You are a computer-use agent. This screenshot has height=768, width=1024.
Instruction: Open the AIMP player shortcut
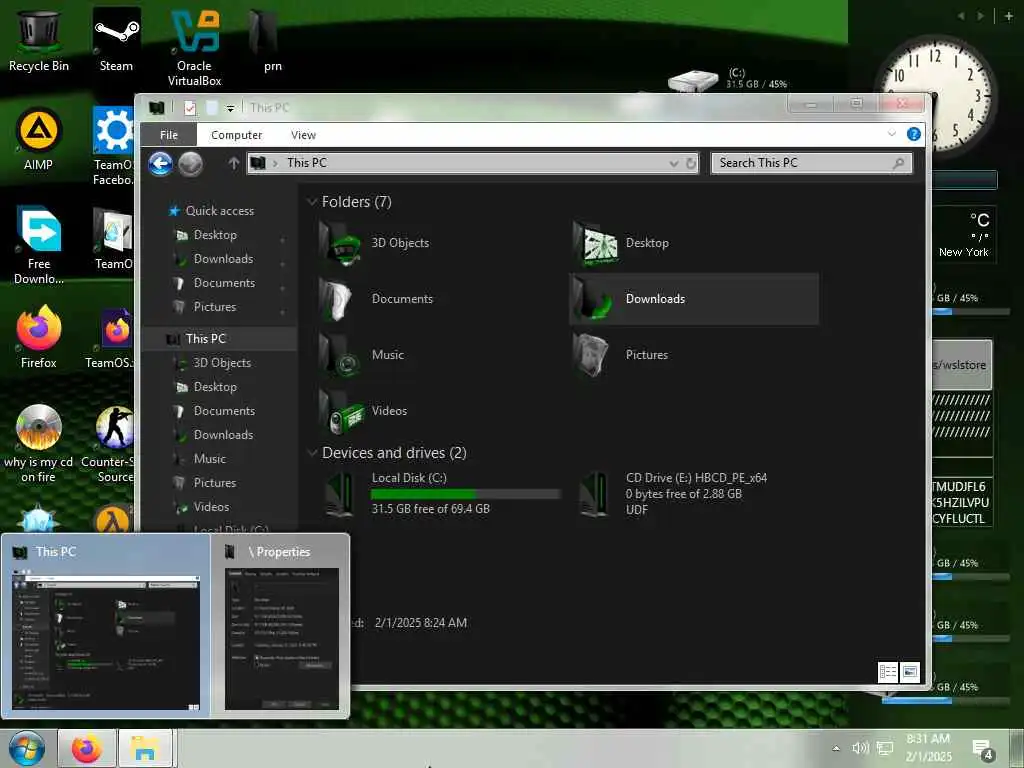[x=39, y=139]
